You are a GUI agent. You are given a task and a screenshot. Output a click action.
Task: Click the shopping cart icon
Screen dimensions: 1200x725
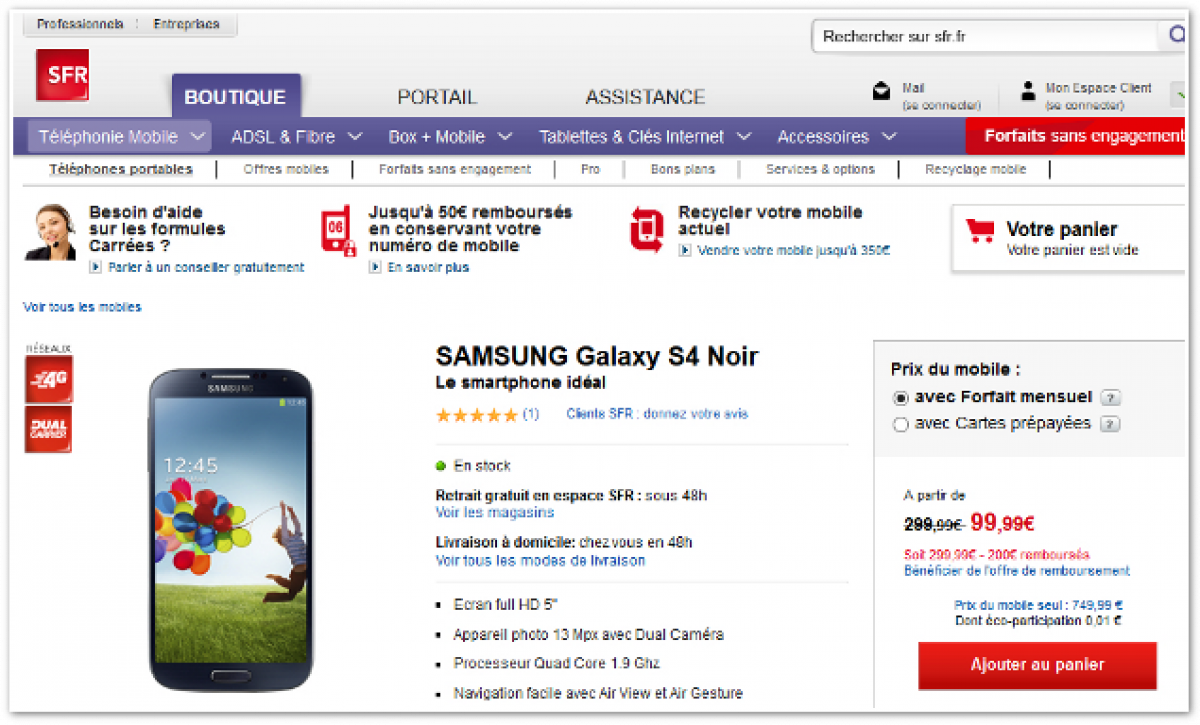coord(980,231)
